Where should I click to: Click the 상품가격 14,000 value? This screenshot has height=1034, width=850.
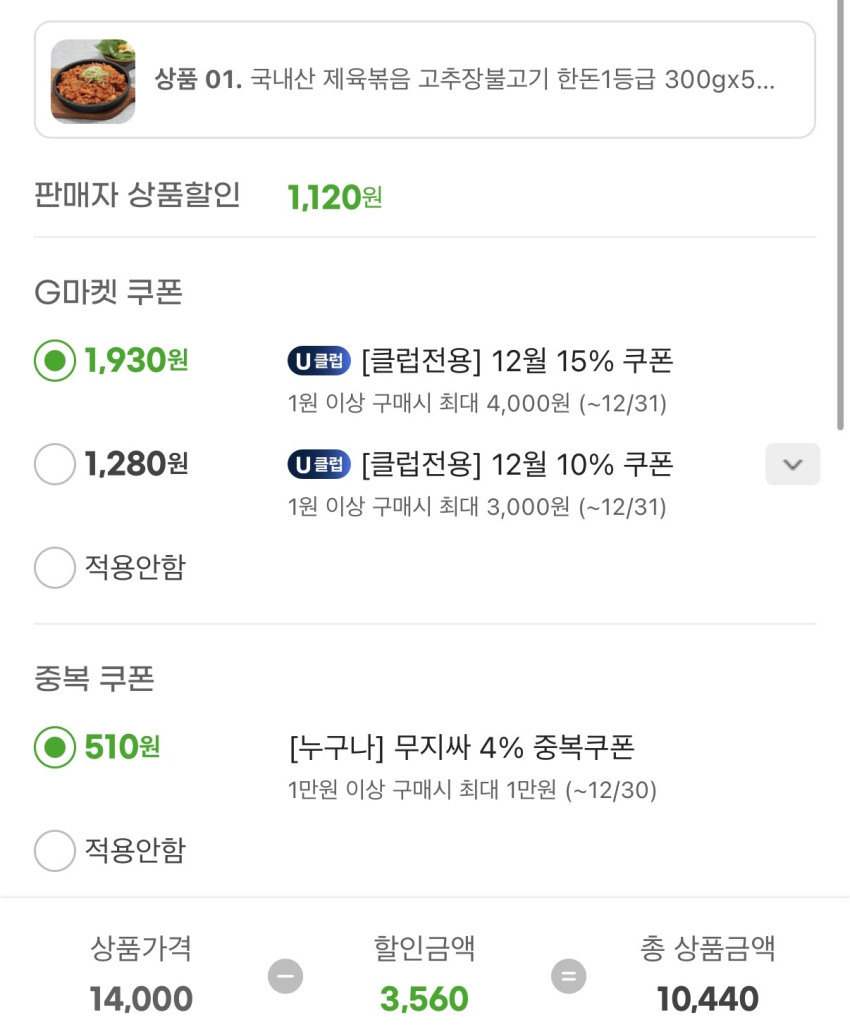(141, 998)
